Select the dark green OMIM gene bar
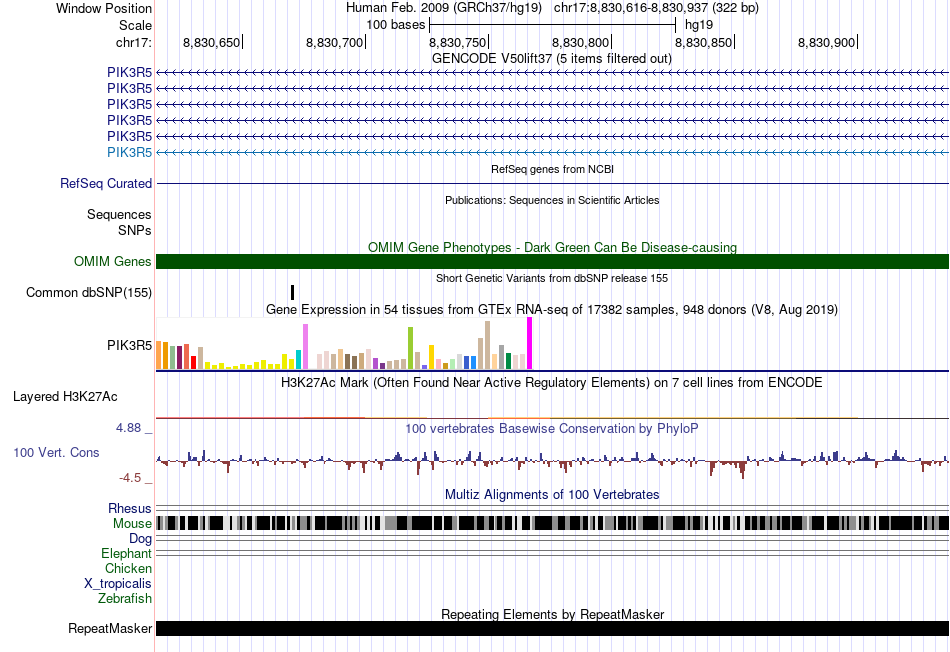The width and height of the screenshot is (950, 652). pos(552,261)
